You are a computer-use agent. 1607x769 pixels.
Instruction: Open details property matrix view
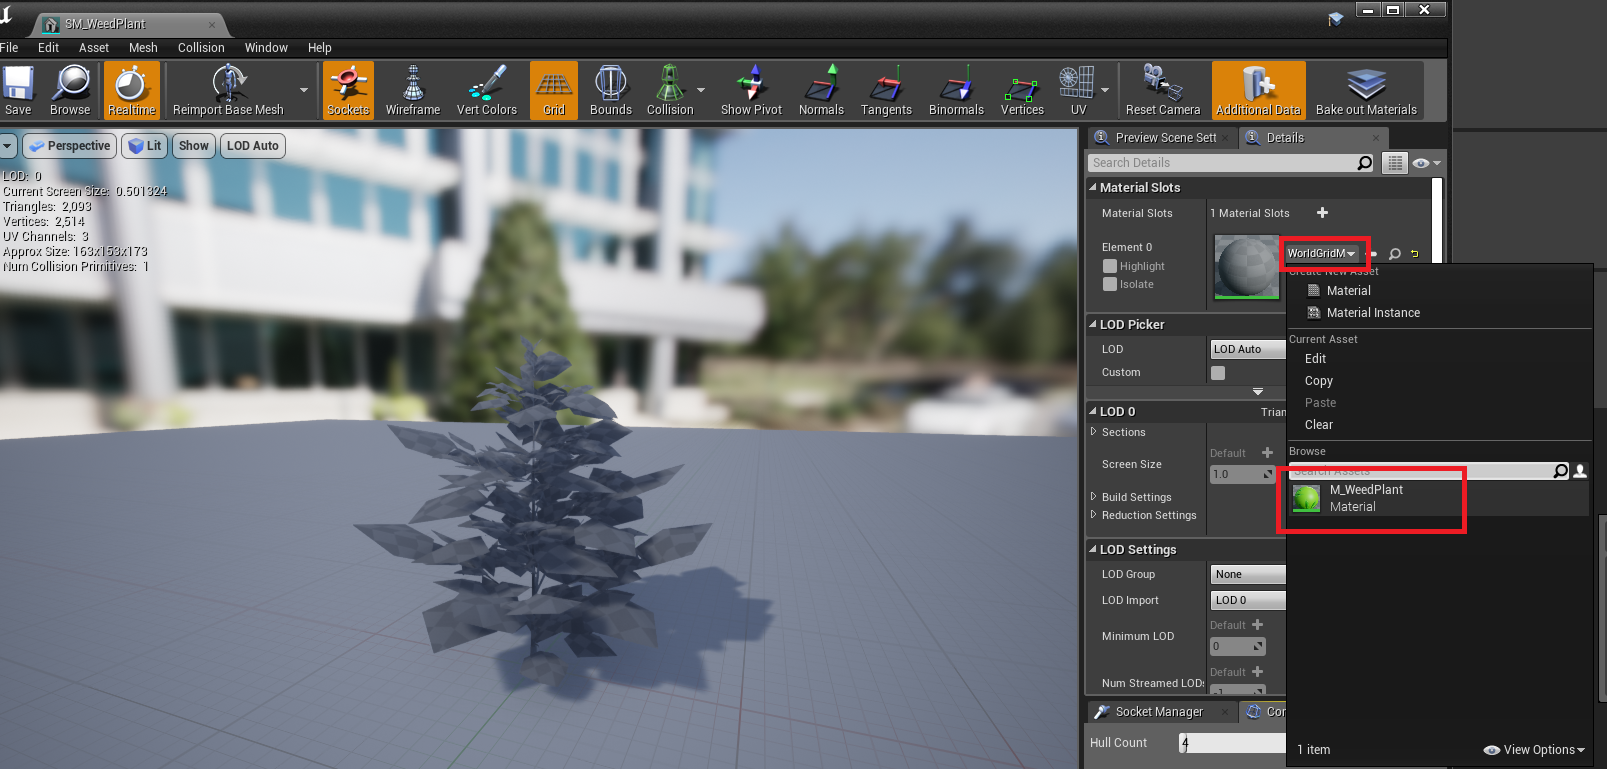1394,163
